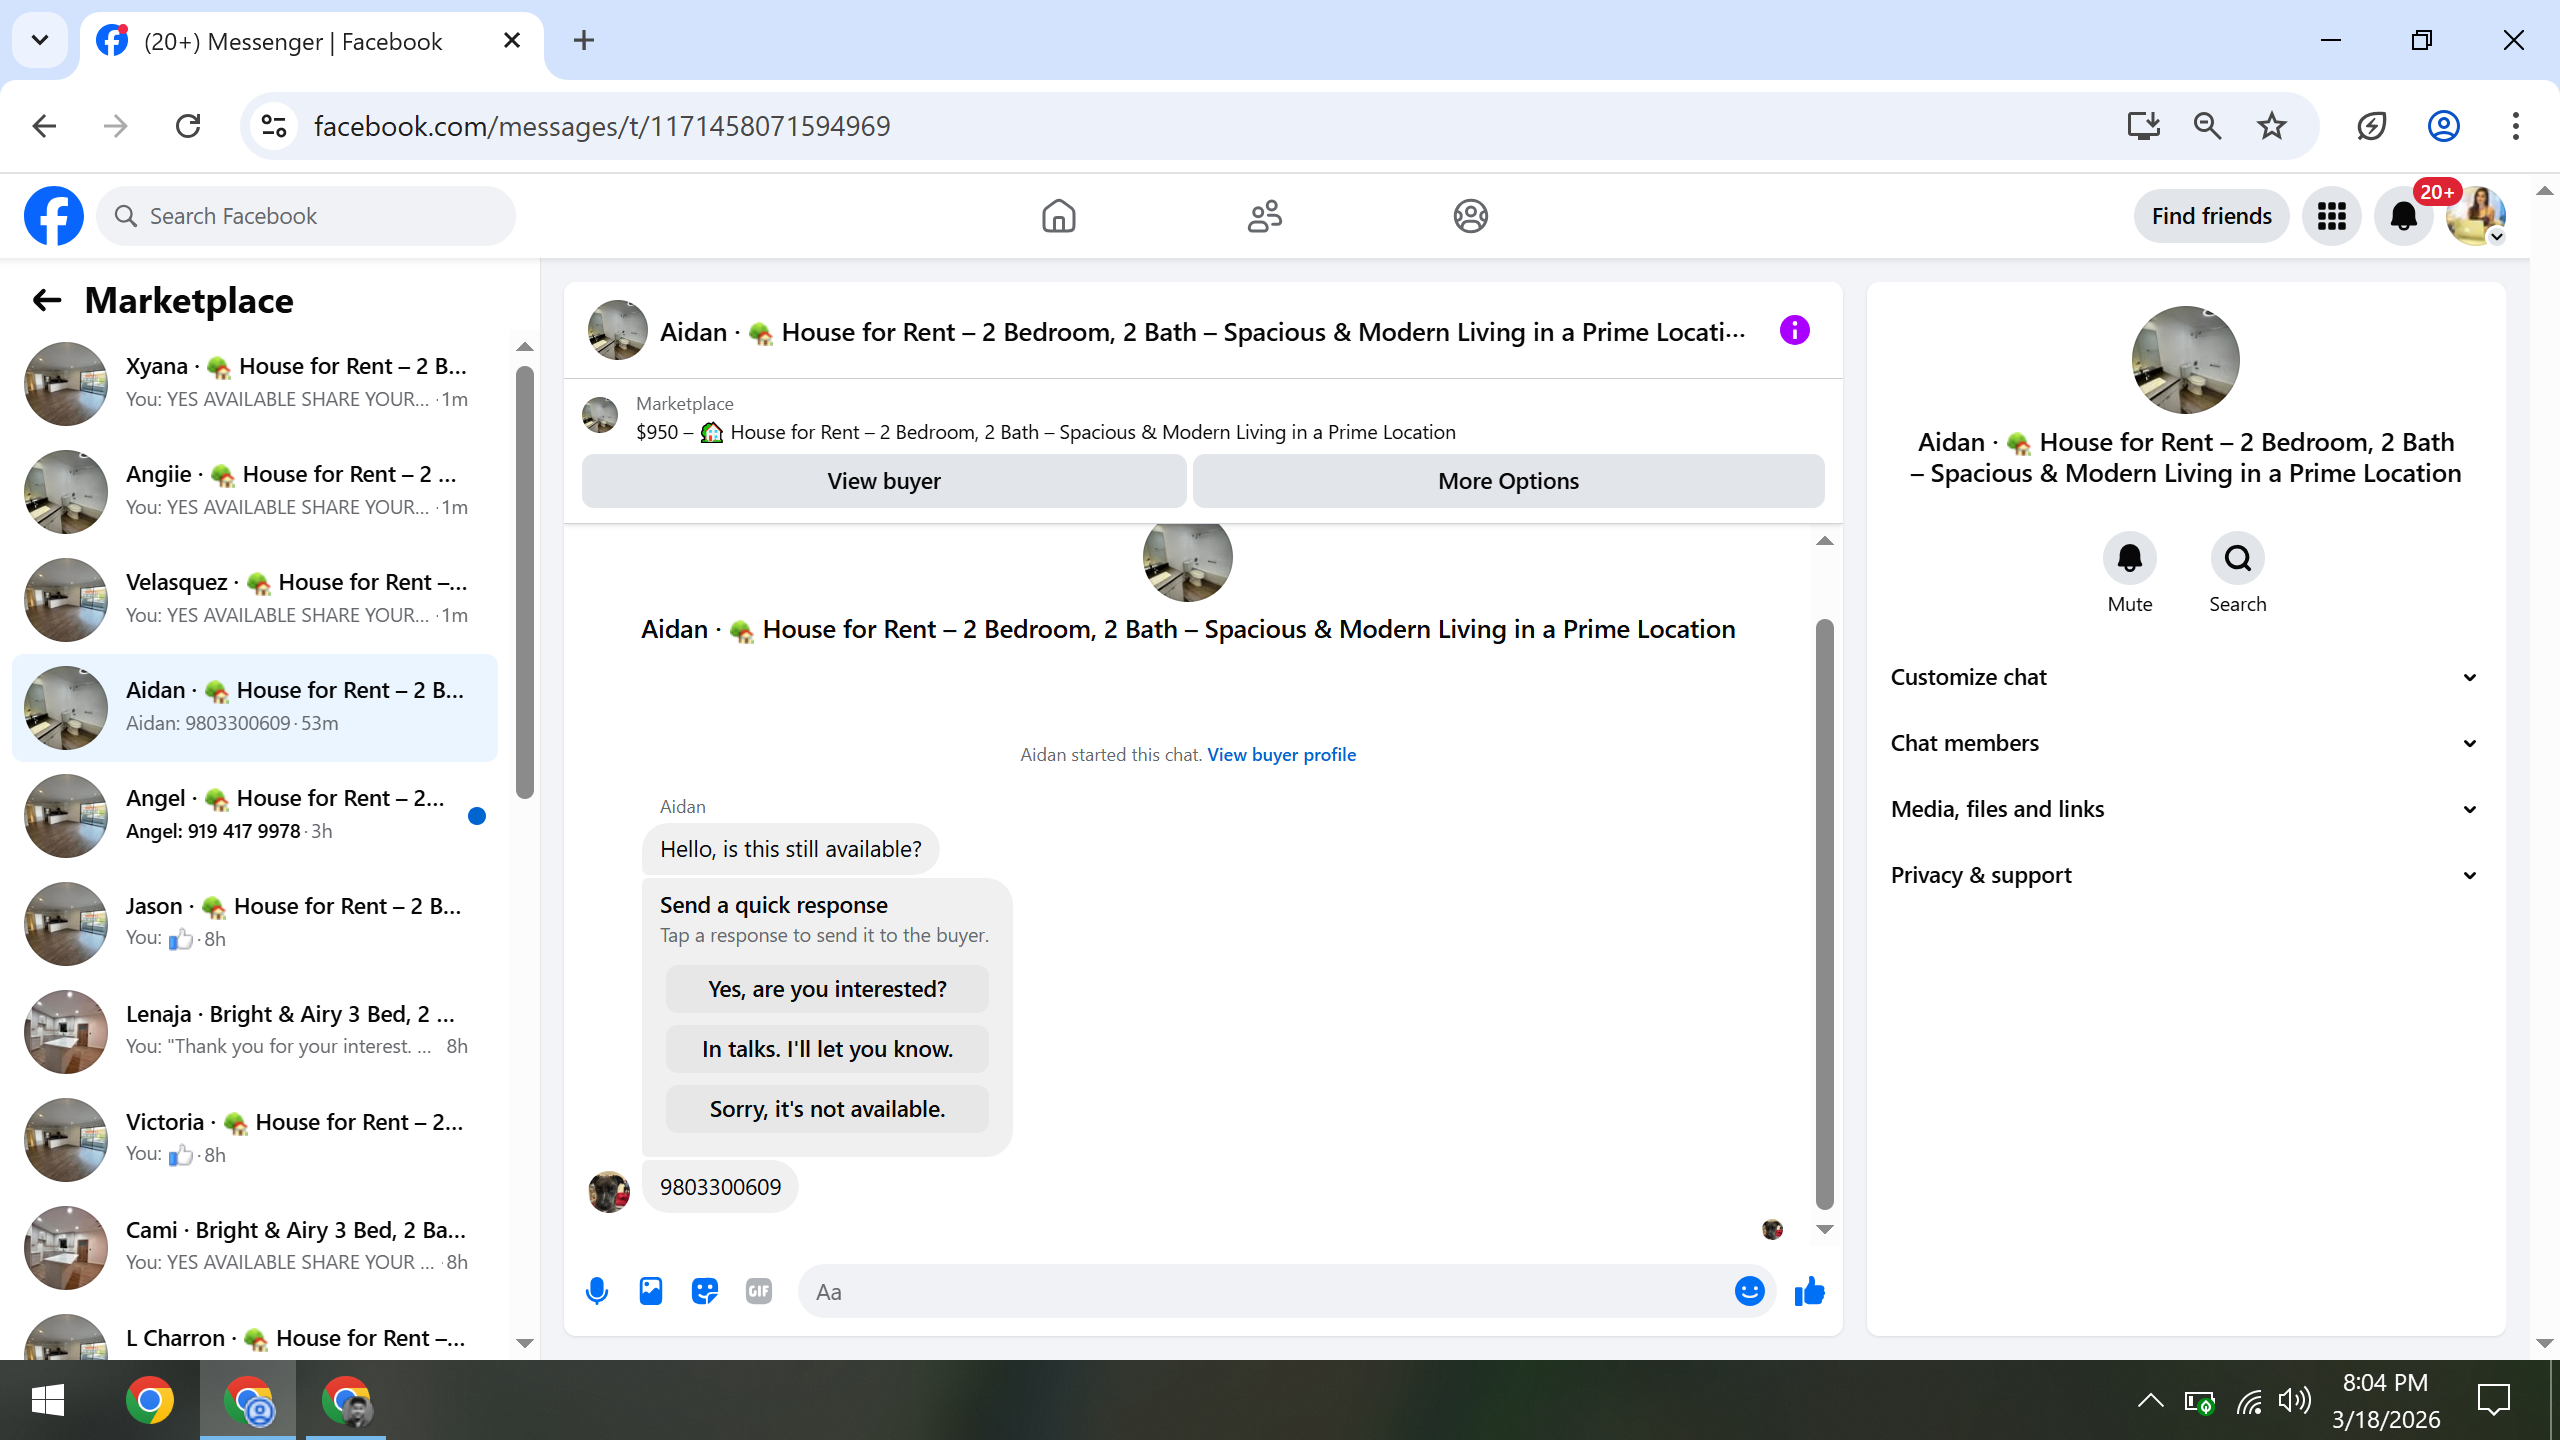Viewport: 2560px width, 1440px height.
Task: Attach a photo using the image icon
Action: (x=651, y=1291)
